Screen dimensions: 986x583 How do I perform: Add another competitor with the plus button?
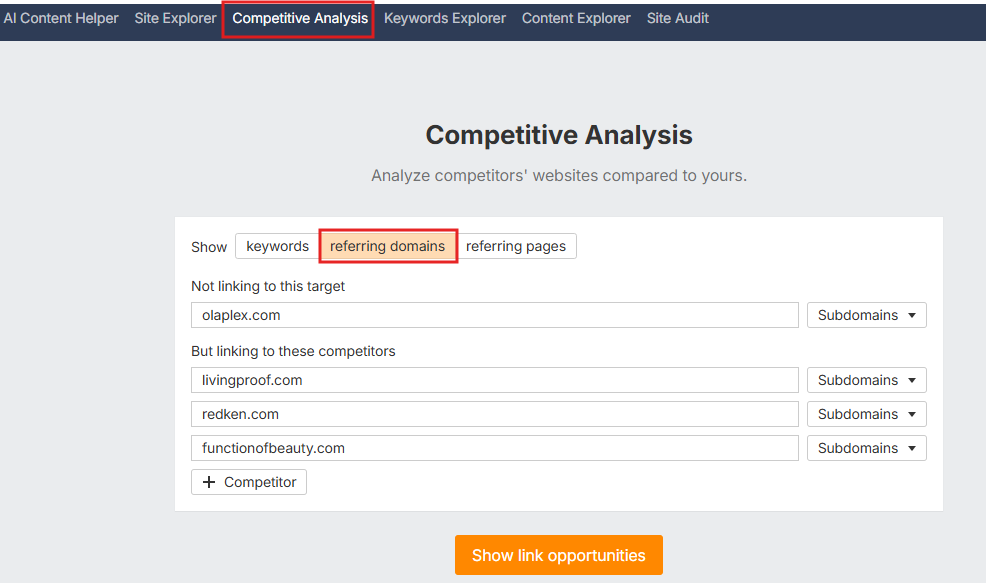(249, 482)
